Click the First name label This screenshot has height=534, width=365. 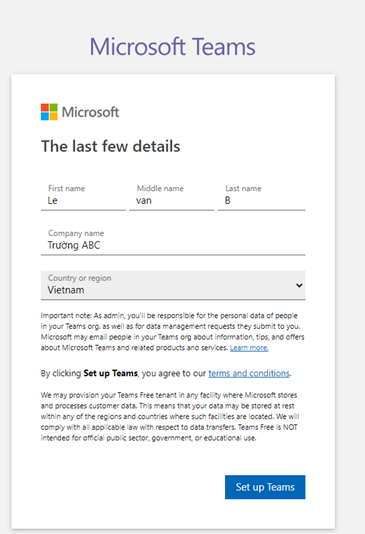[x=66, y=188]
